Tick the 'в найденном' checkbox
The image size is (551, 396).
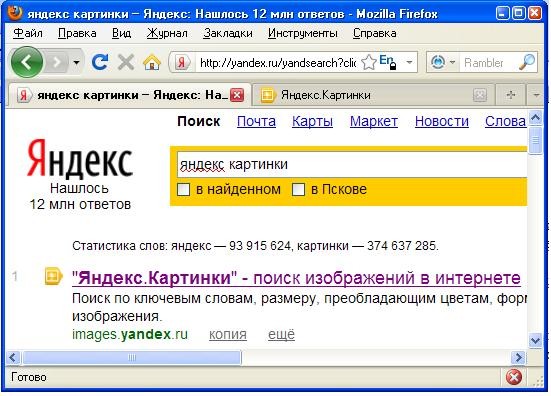(x=183, y=190)
